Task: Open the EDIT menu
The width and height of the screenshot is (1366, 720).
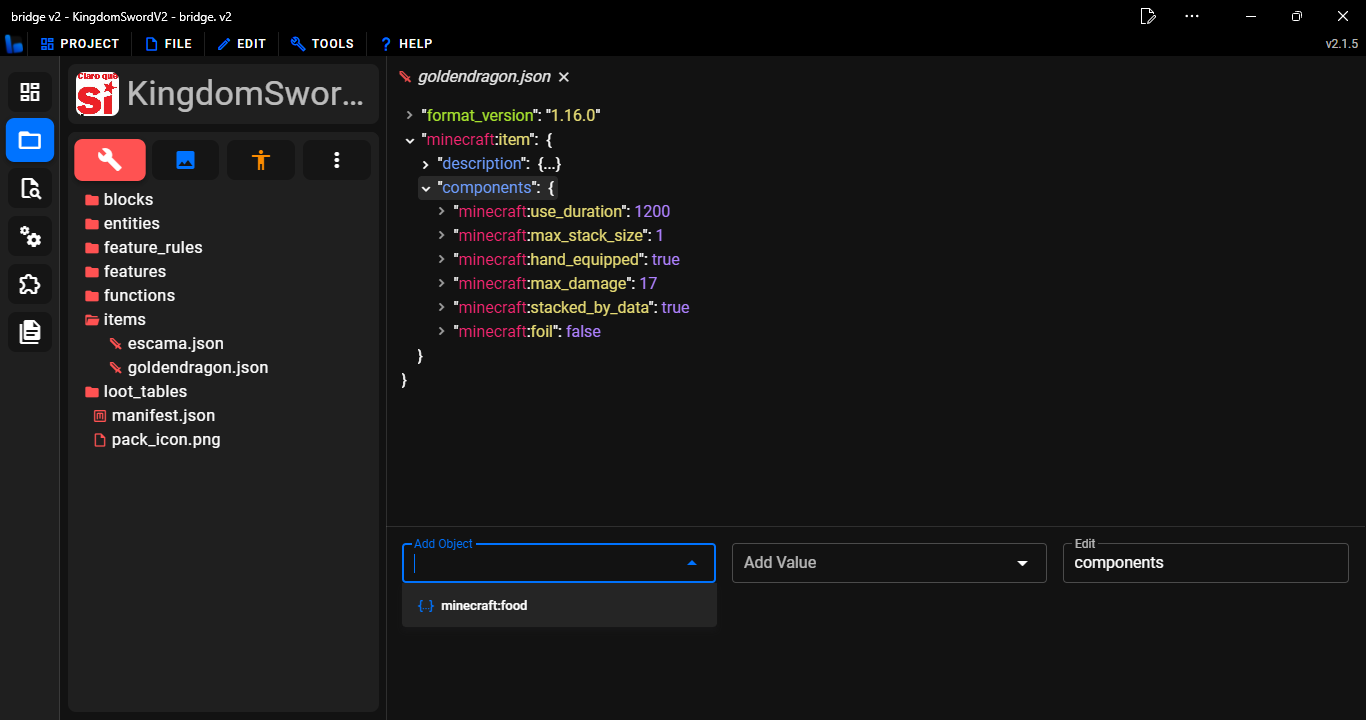Action: (x=241, y=43)
